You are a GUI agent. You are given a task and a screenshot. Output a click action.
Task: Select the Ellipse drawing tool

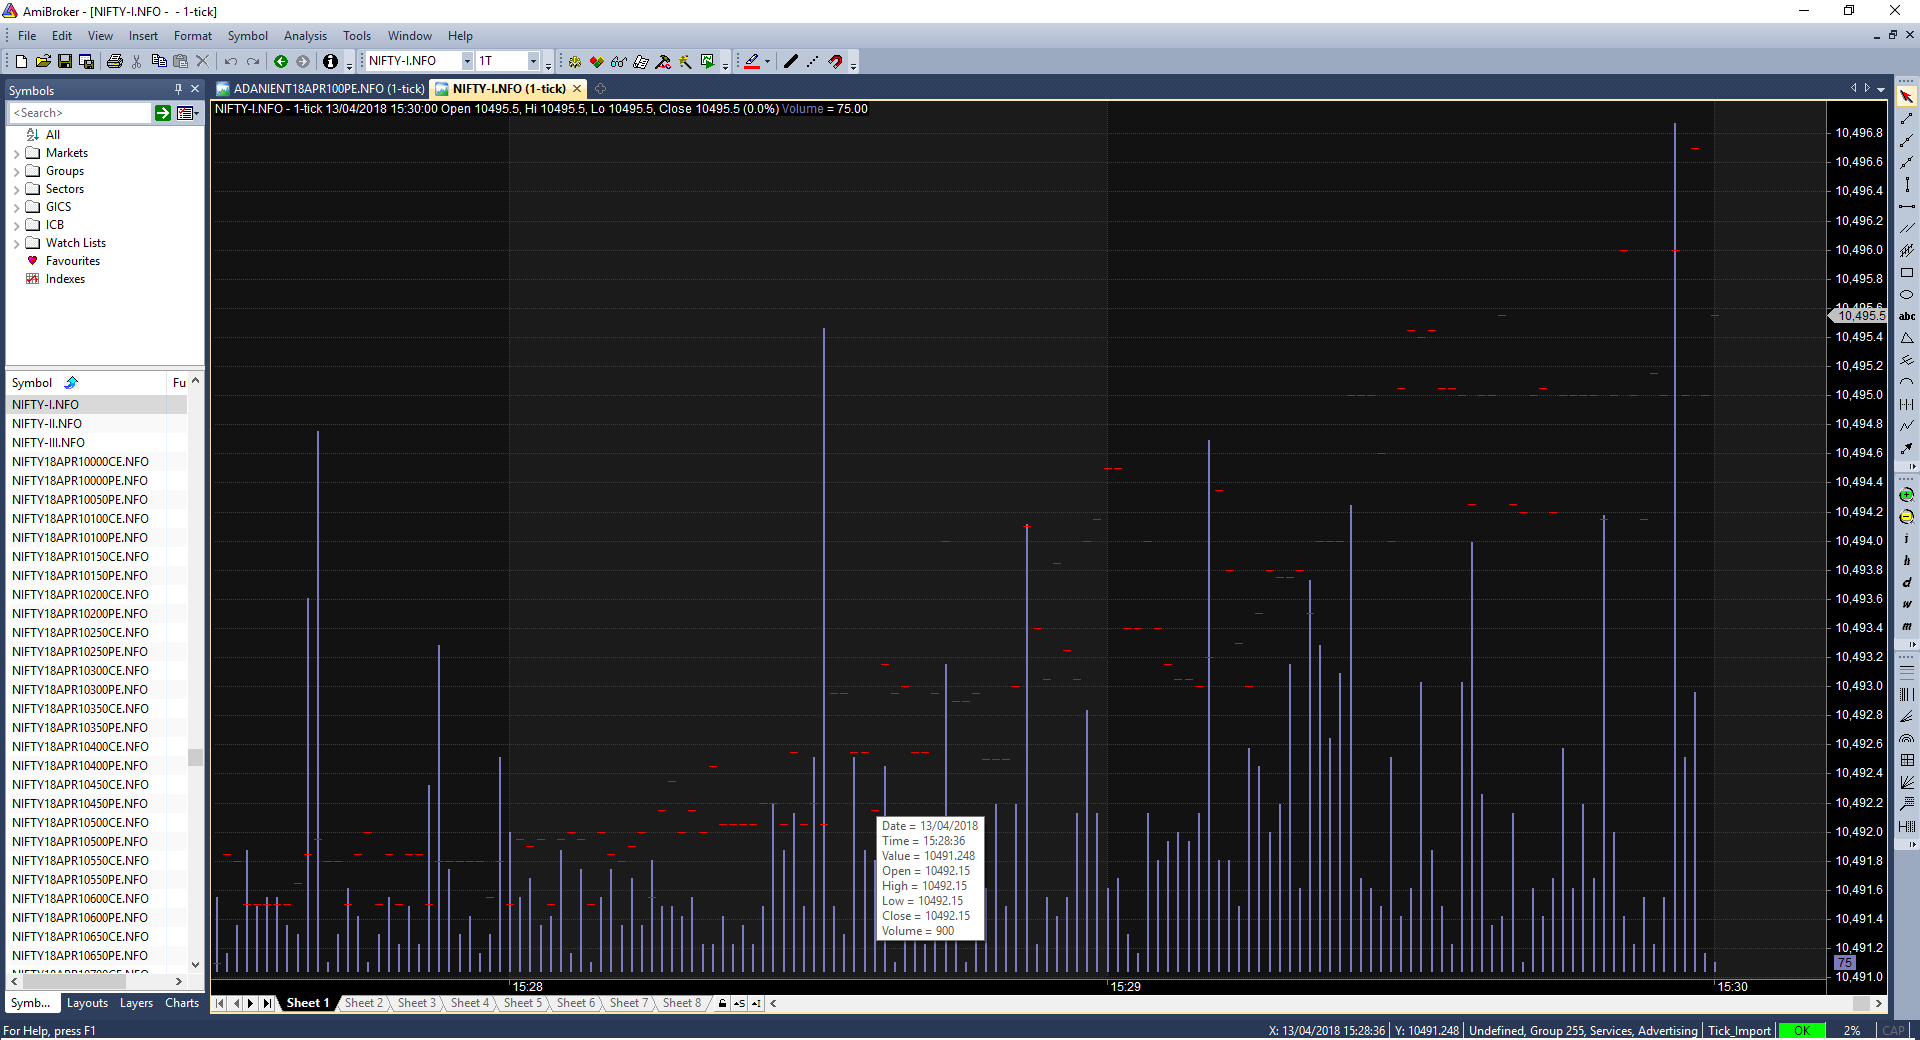point(1907,295)
